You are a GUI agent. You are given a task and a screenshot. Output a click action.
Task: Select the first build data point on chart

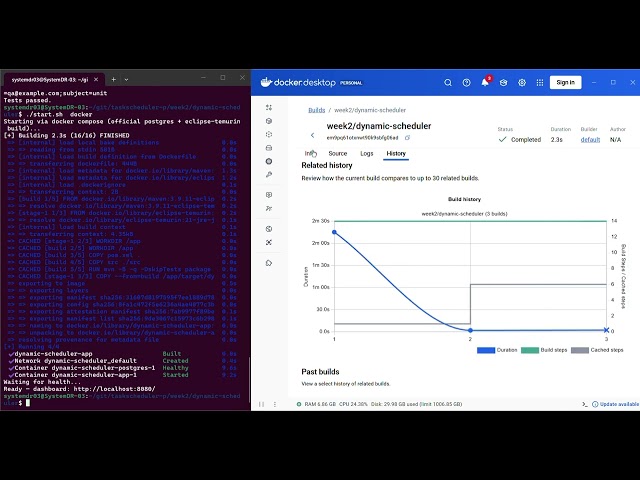[x=335, y=232]
